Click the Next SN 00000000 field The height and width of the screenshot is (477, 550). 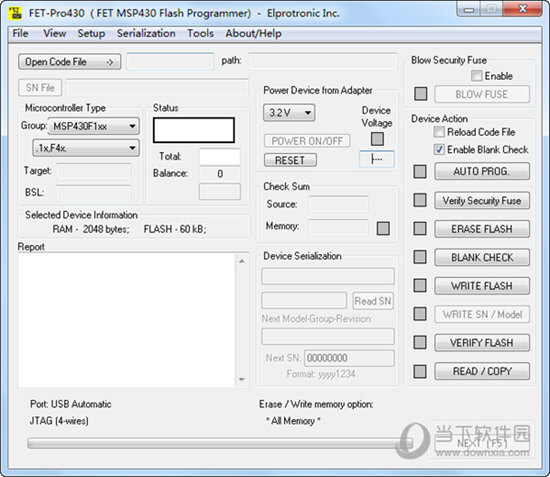349,358
